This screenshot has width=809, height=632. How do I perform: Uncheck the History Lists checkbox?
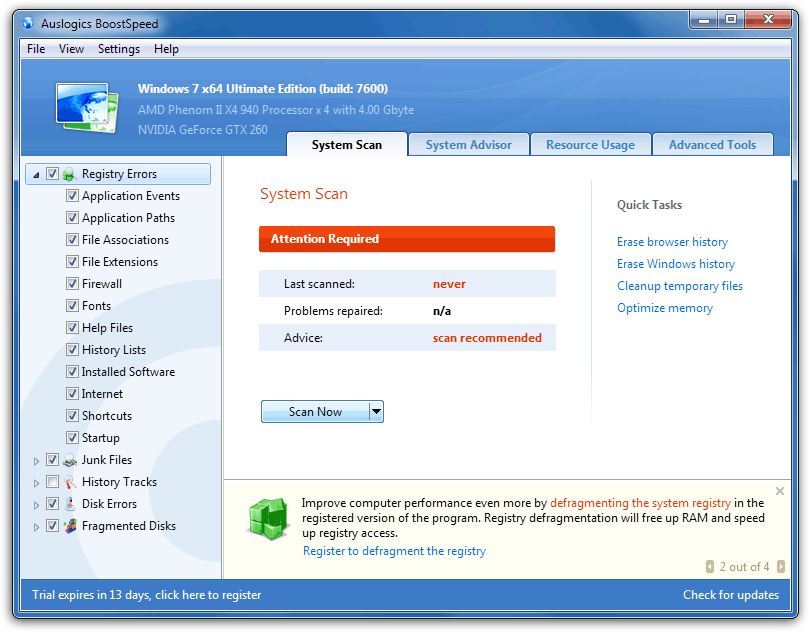coord(72,350)
